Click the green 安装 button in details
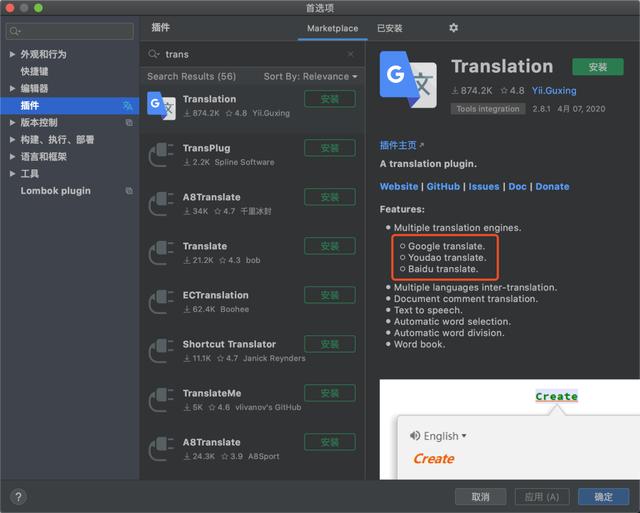The height and width of the screenshot is (513, 640). click(598, 67)
